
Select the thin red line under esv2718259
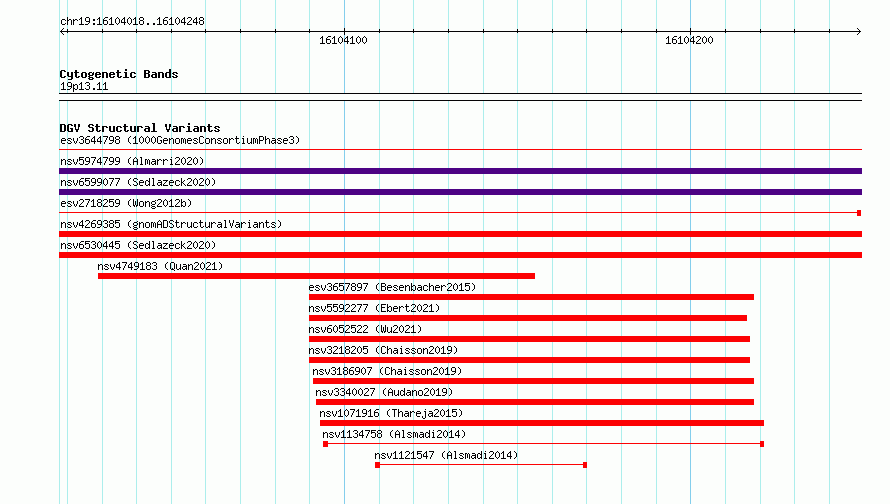460,213
